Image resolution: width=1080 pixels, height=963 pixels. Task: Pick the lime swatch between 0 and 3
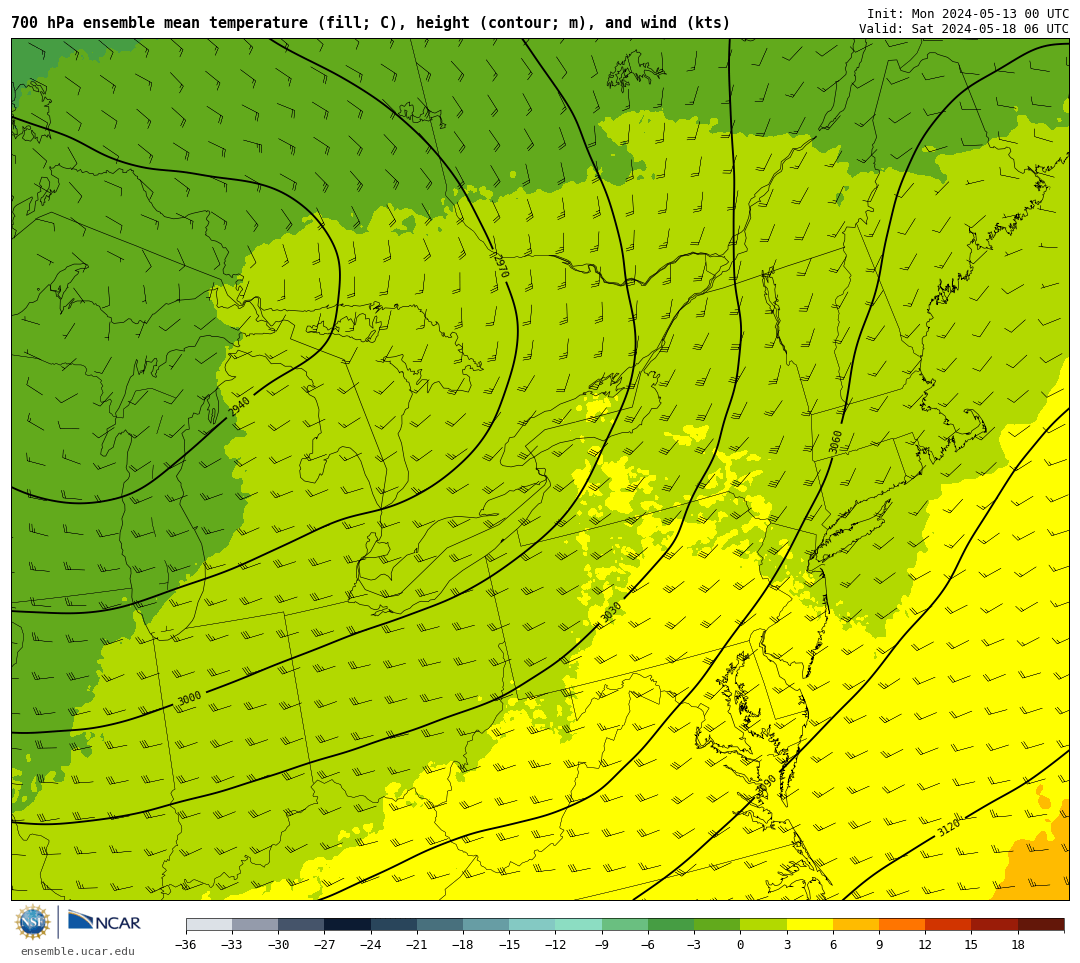click(763, 925)
